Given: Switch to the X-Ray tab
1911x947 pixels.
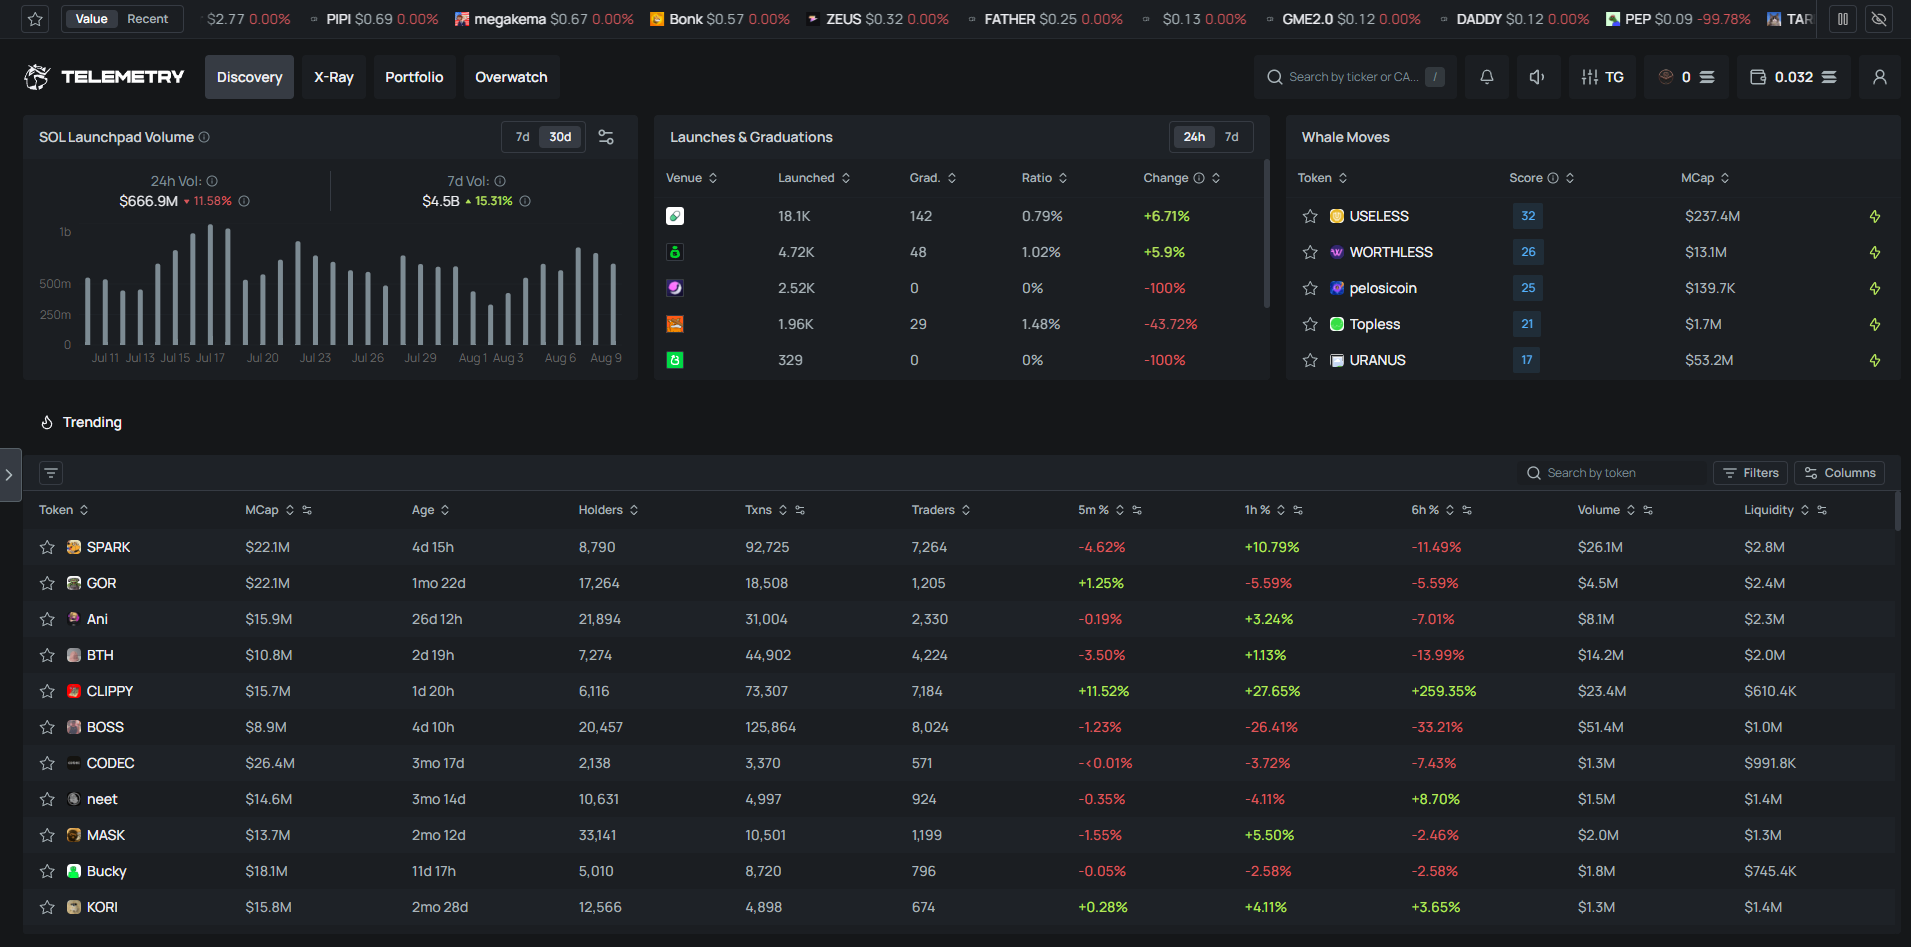Looking at the screenshot, I should pyautogui.click(x=334, y=77).
